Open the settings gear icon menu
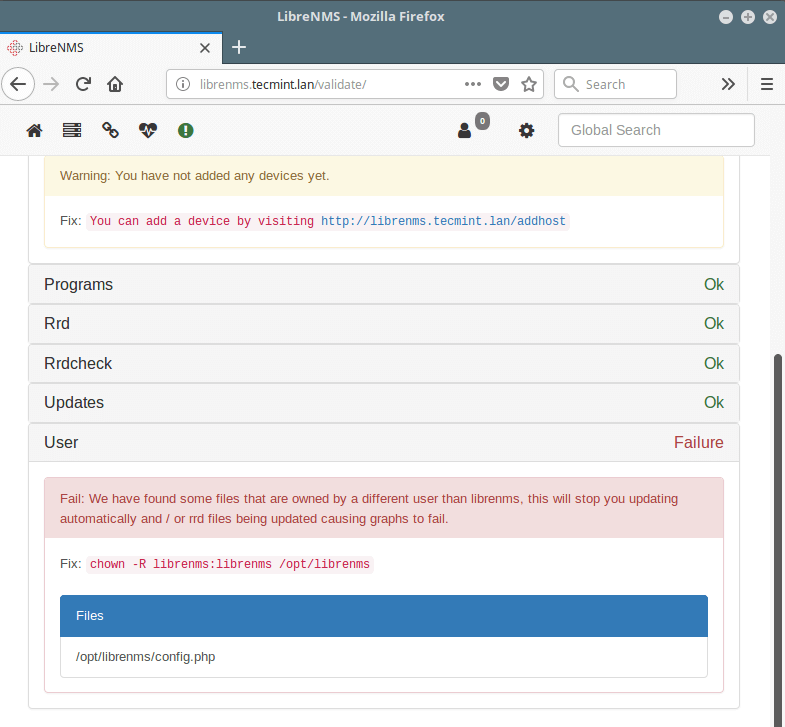 [x=526, y=131]
